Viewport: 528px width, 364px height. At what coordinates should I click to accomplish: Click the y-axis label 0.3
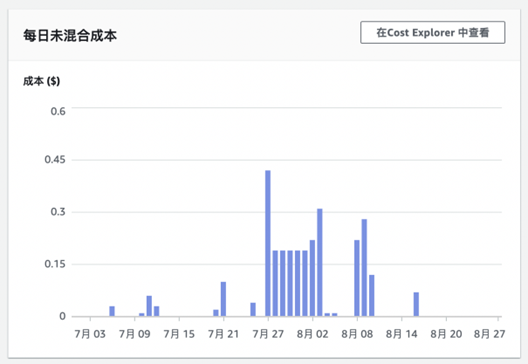pyautogui.click(x=58, y=212)
